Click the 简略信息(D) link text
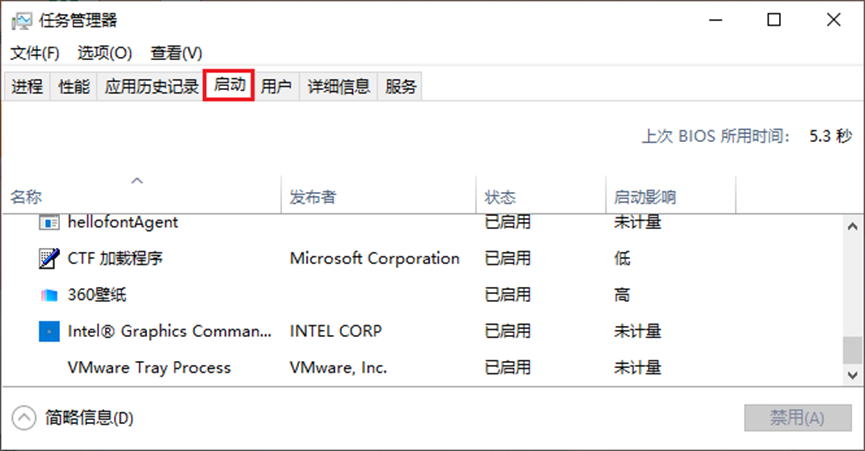The width and height of the screenshot is (865, 451). [x=89, y=418]
